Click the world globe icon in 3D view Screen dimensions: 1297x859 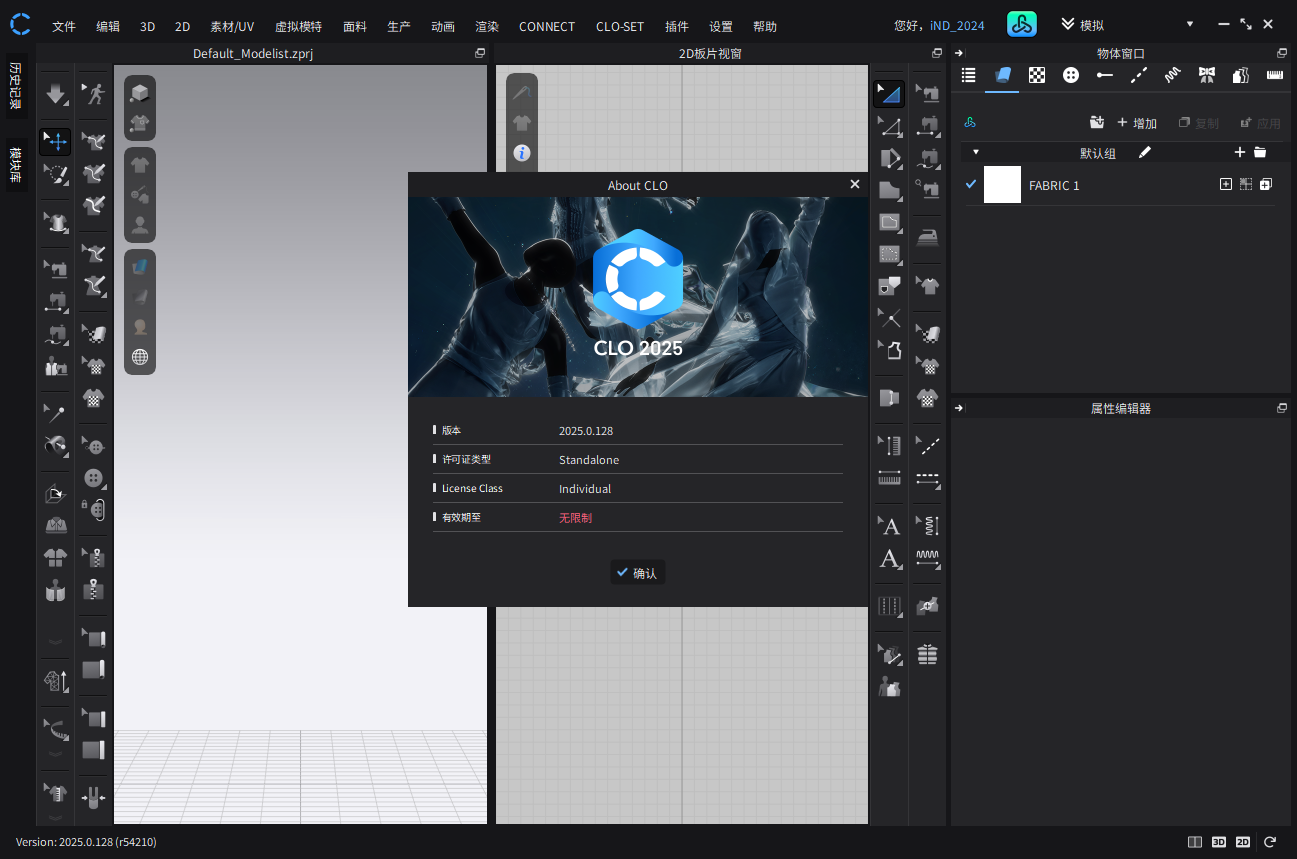pos(140,357)
